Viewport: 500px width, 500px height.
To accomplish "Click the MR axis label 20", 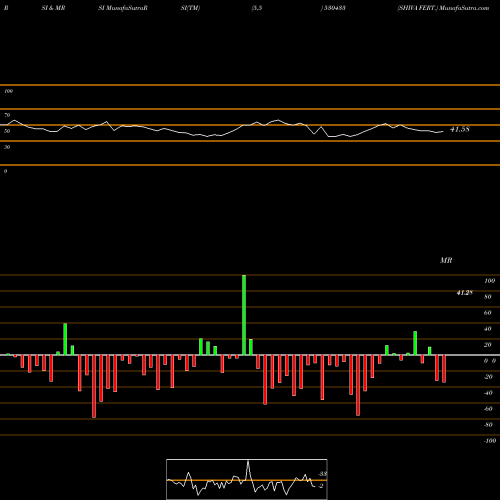I will (488, 345).
